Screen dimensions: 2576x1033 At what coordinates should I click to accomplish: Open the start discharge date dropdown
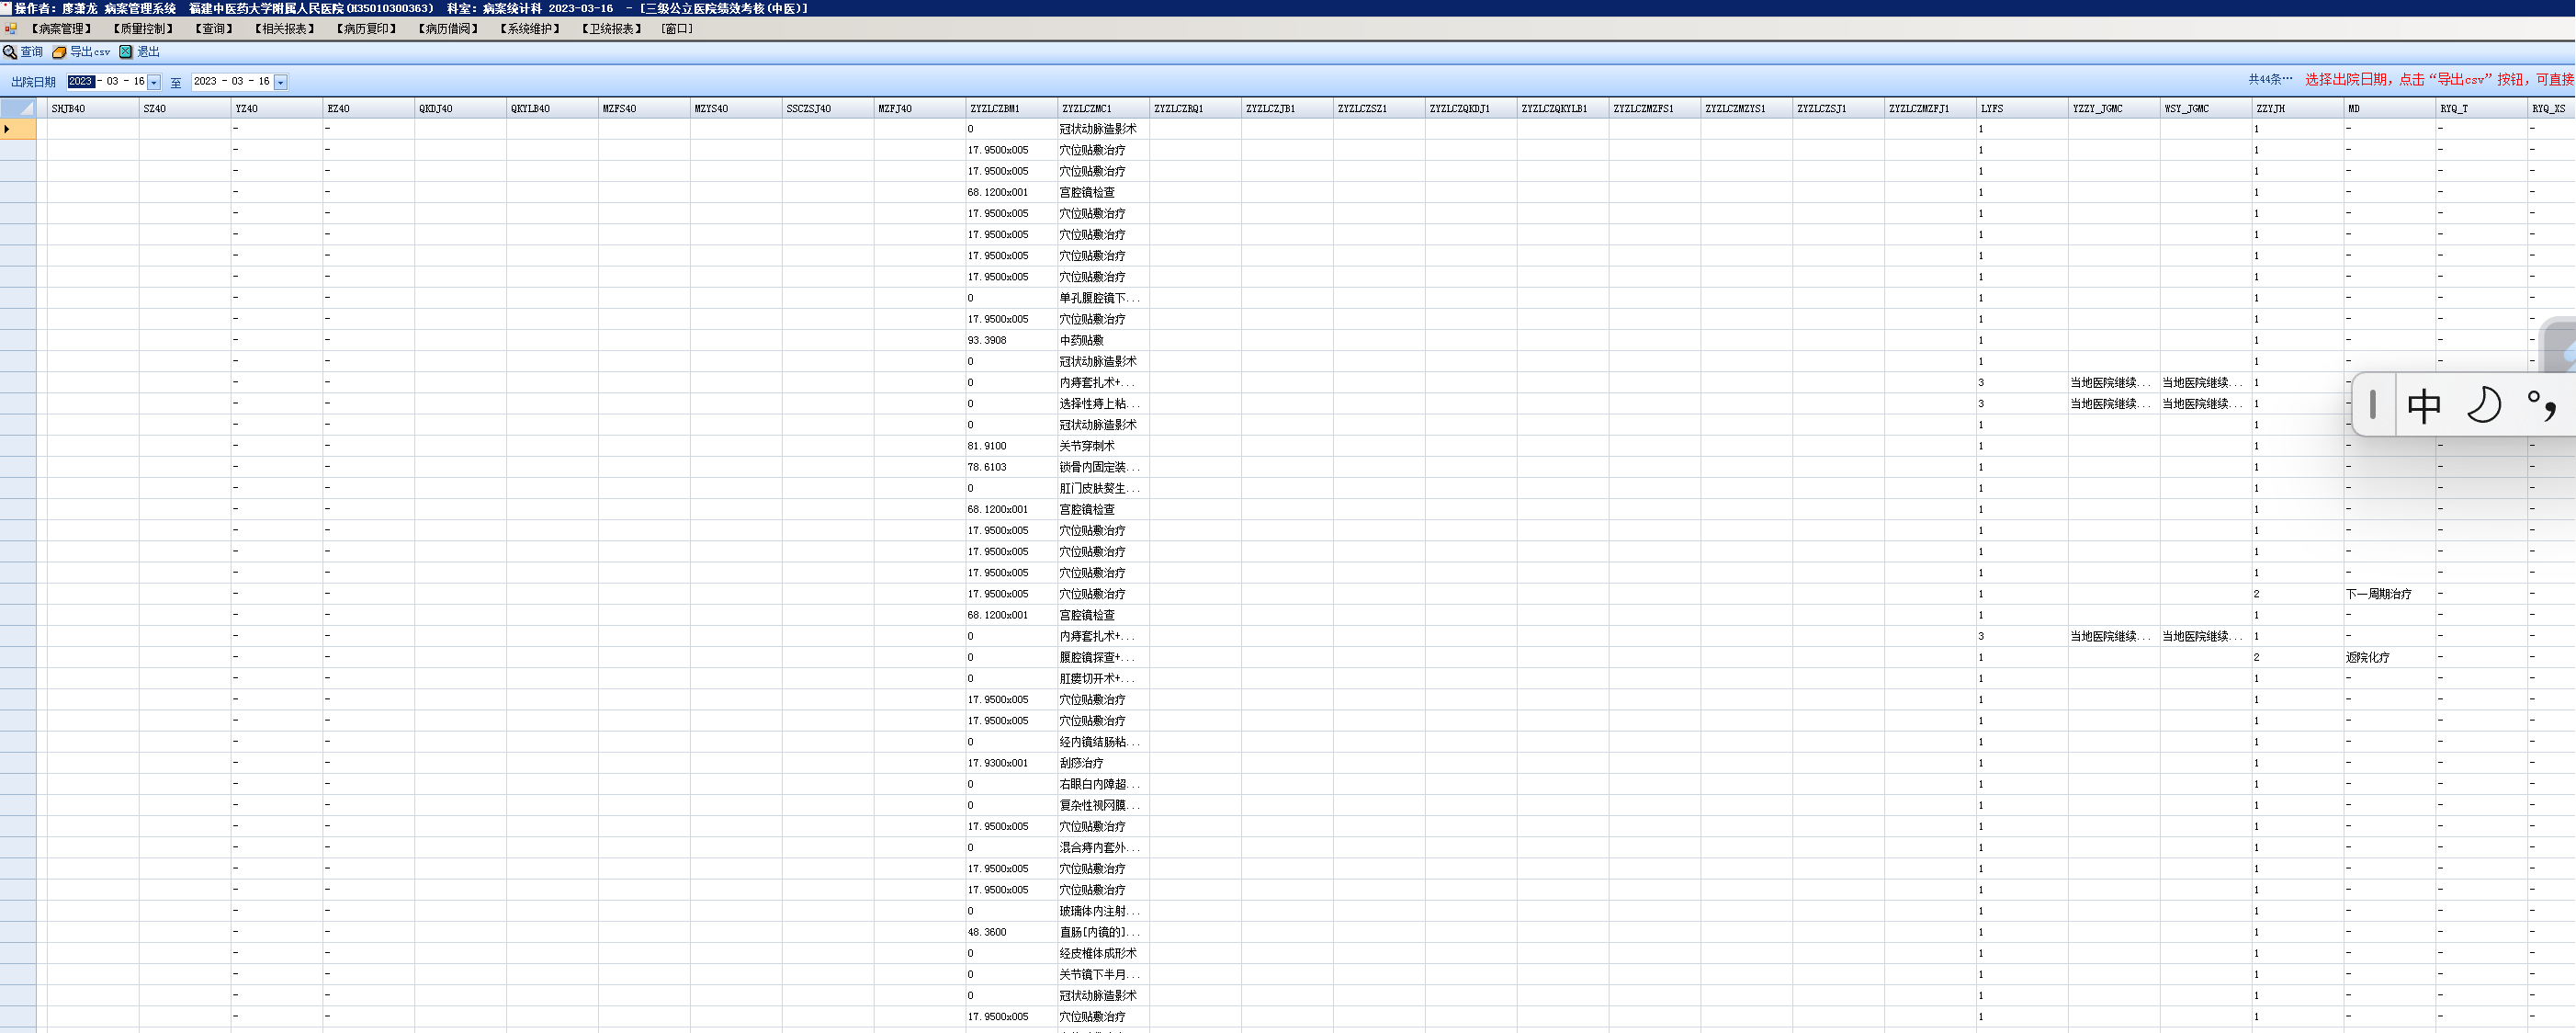pos(154,82)
